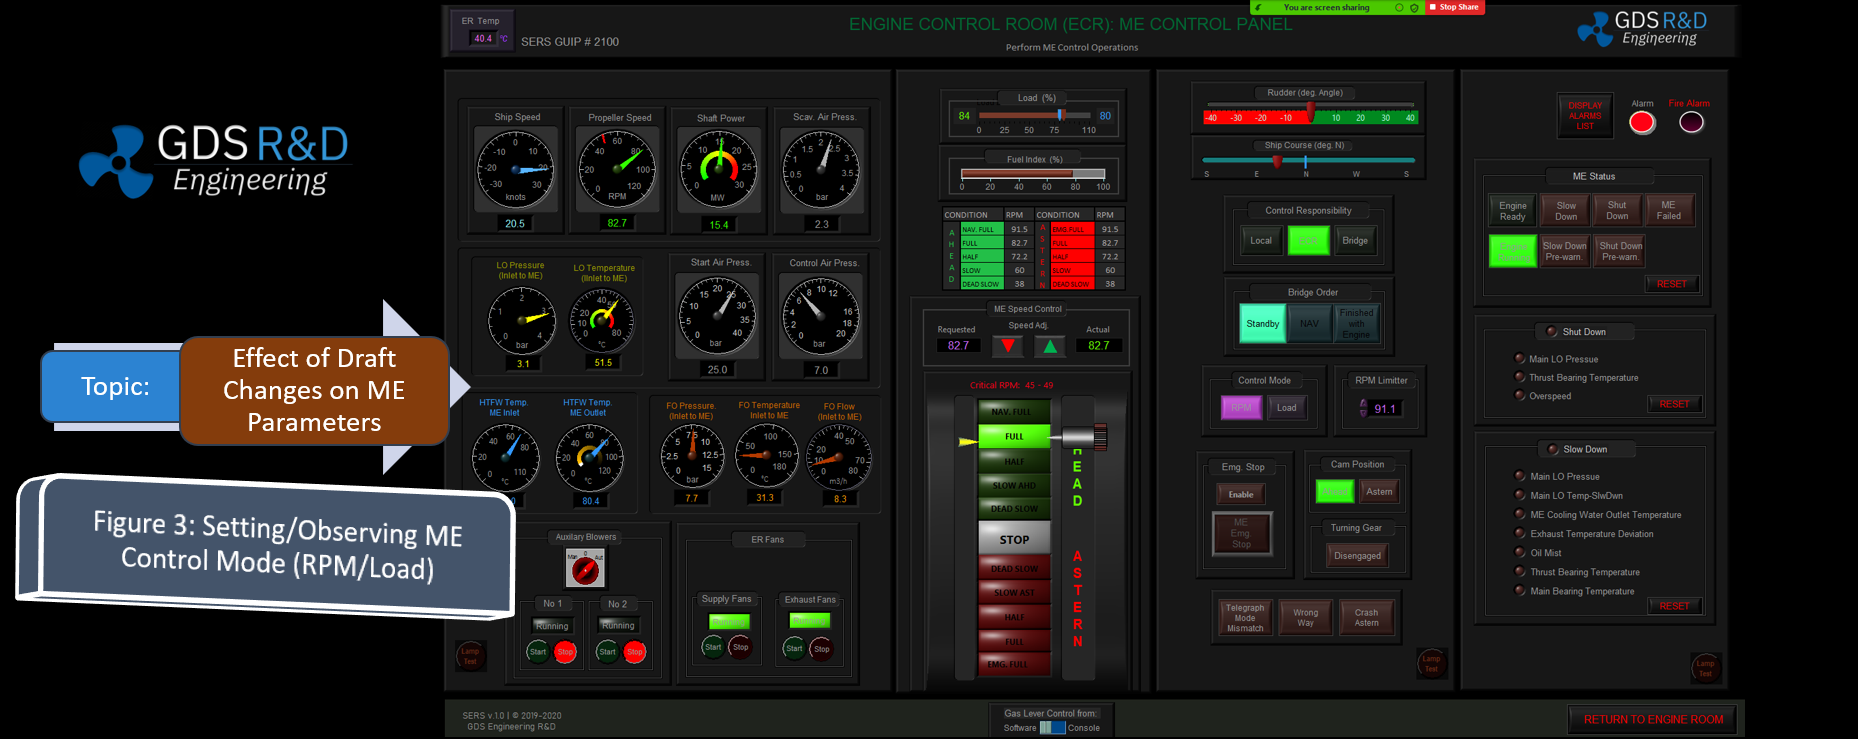Set Cam Position to Astern
Screen dimensions: 1858x739
(1379, 491)
